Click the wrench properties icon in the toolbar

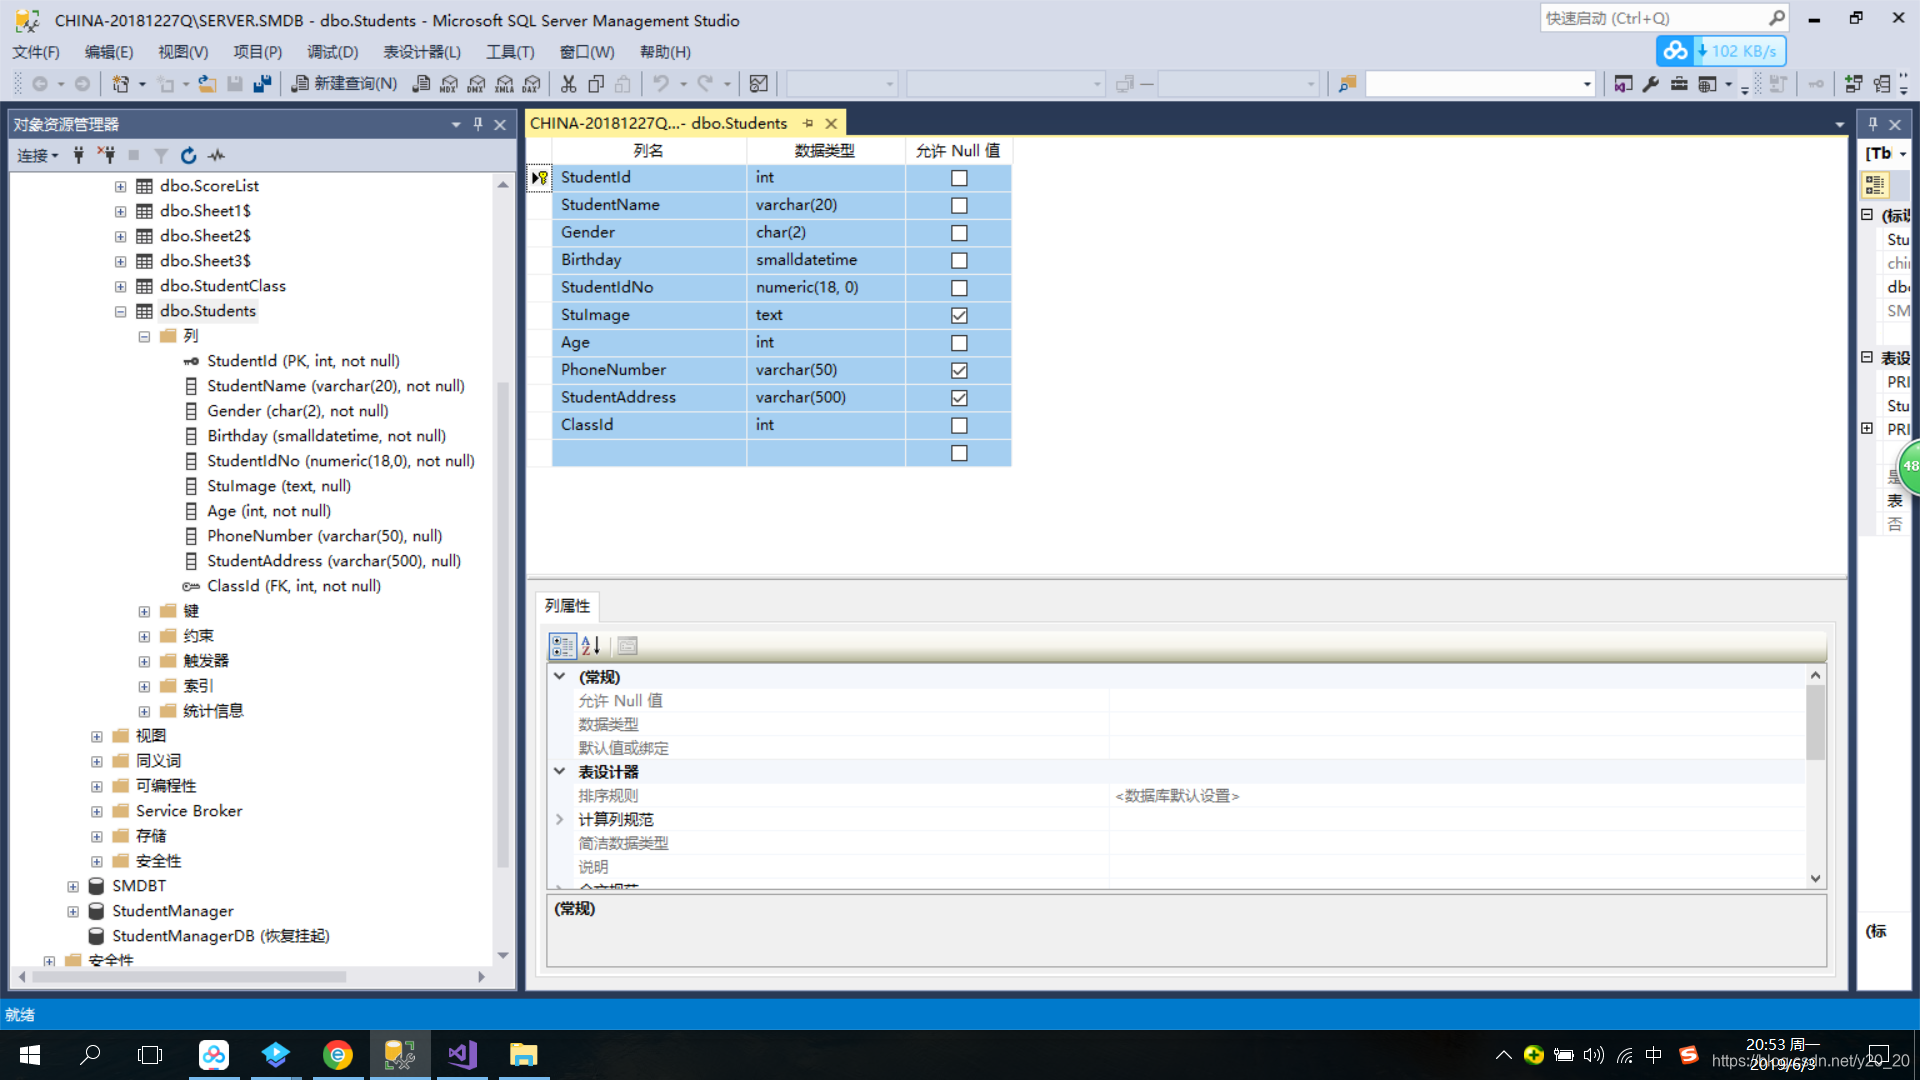pos(1651,84)
